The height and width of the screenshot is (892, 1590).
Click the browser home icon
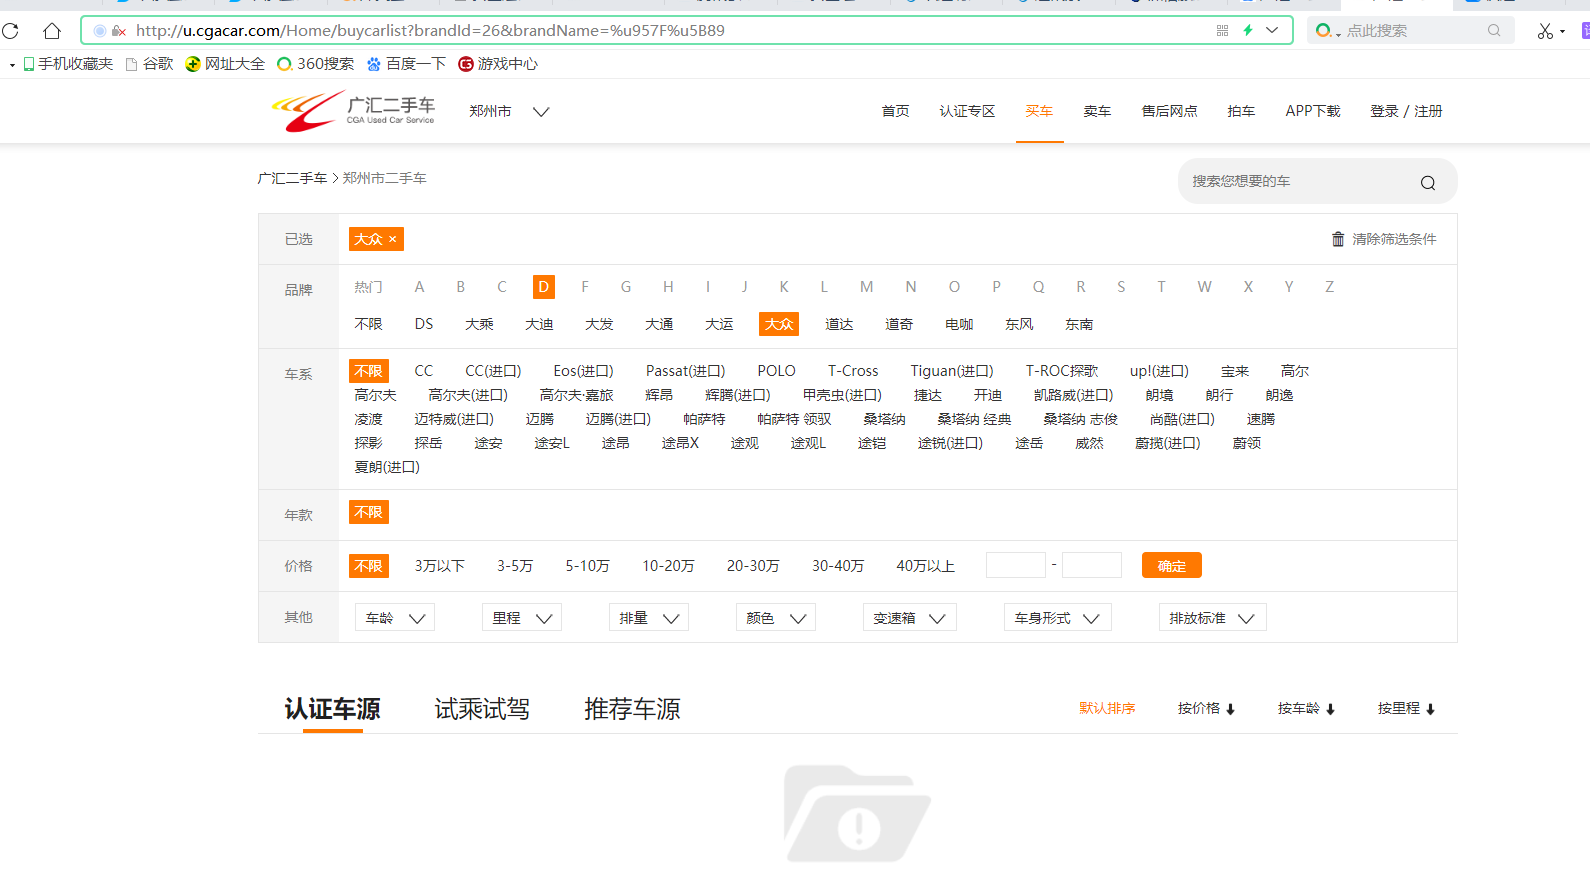52,31
